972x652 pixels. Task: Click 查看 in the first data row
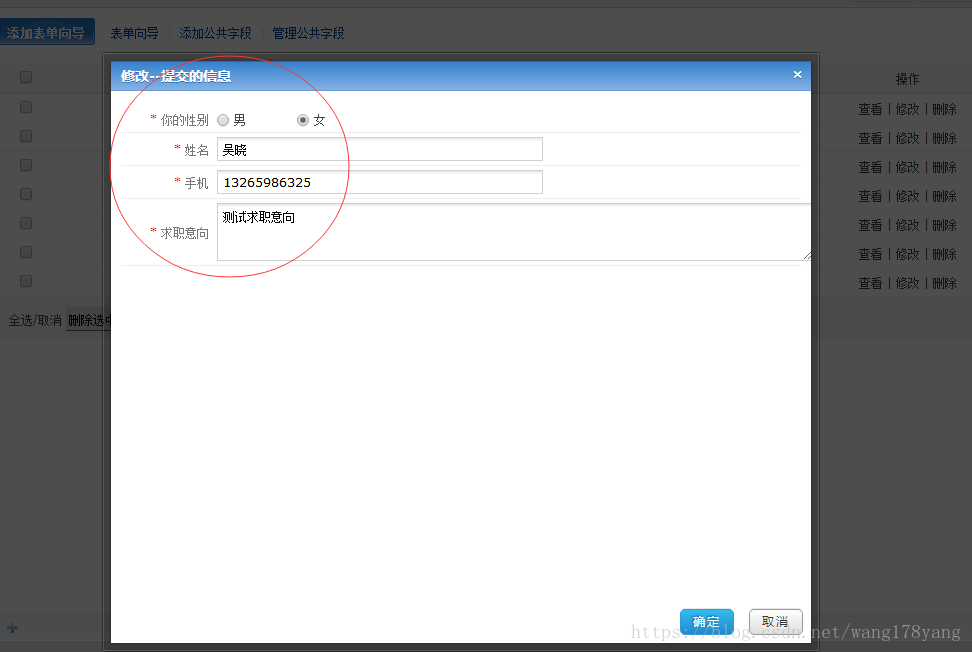coord(870,109)
